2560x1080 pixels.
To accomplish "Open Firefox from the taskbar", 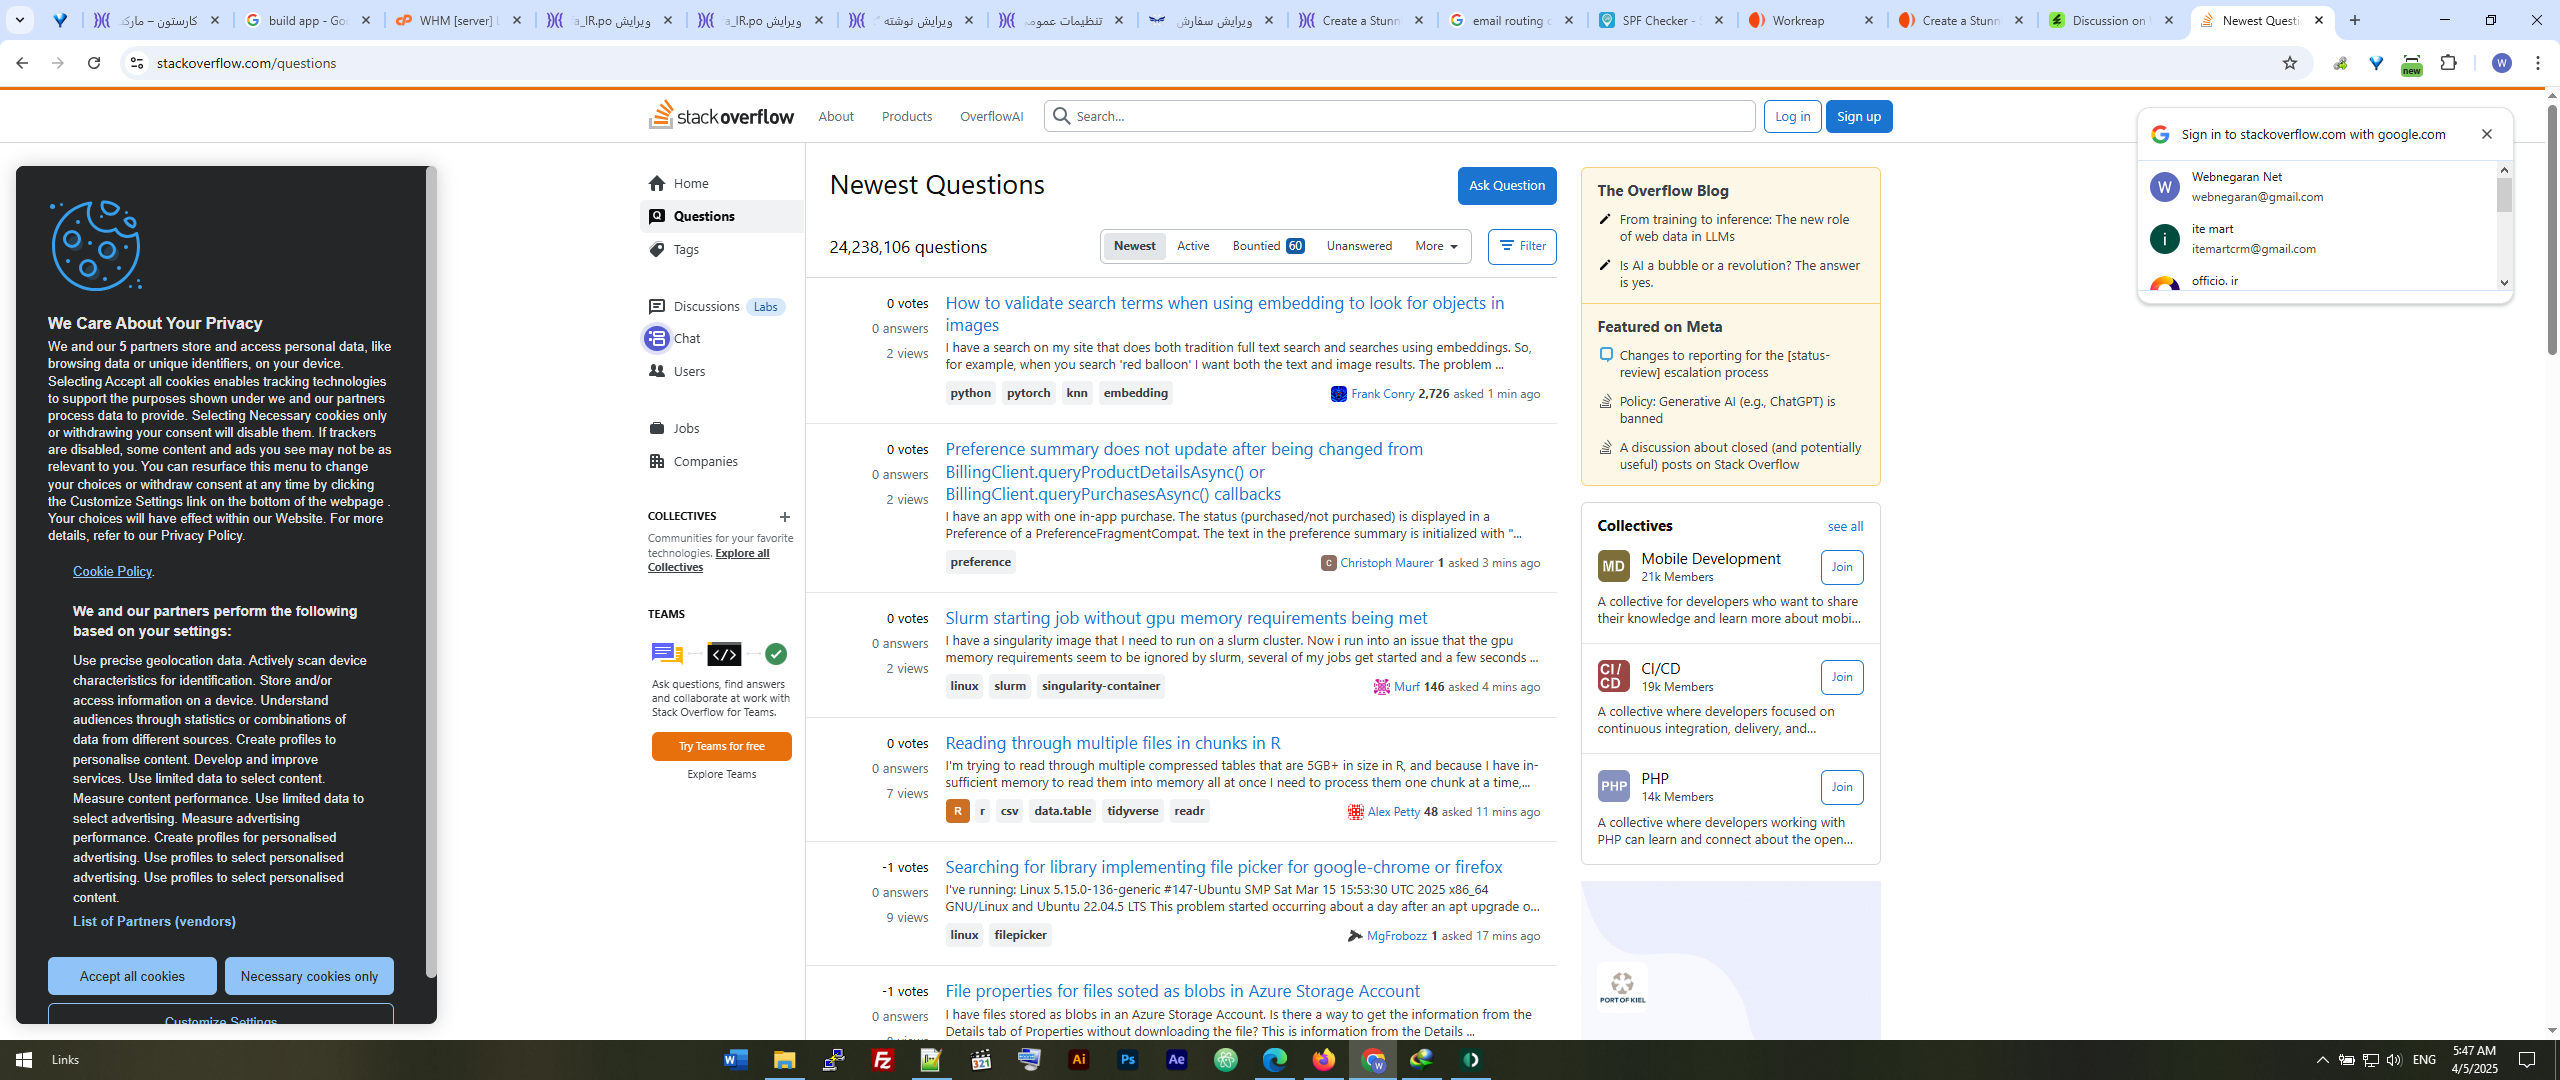I will click(x=1324, y=1060).
